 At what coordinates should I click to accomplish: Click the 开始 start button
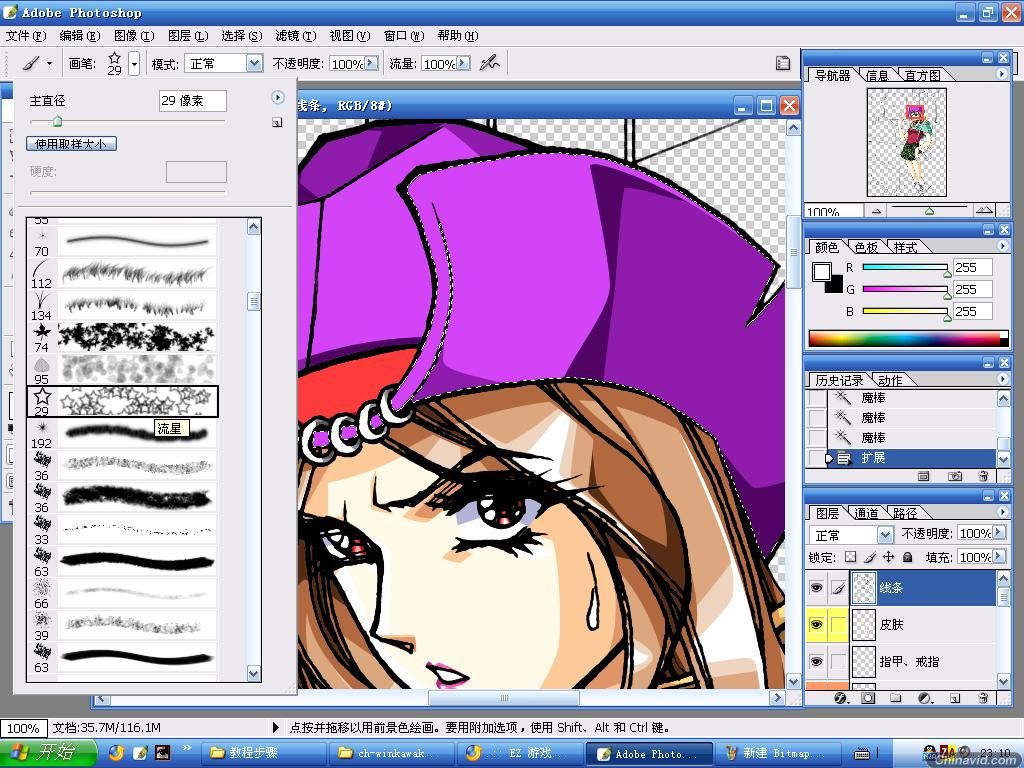click(47, 754)
